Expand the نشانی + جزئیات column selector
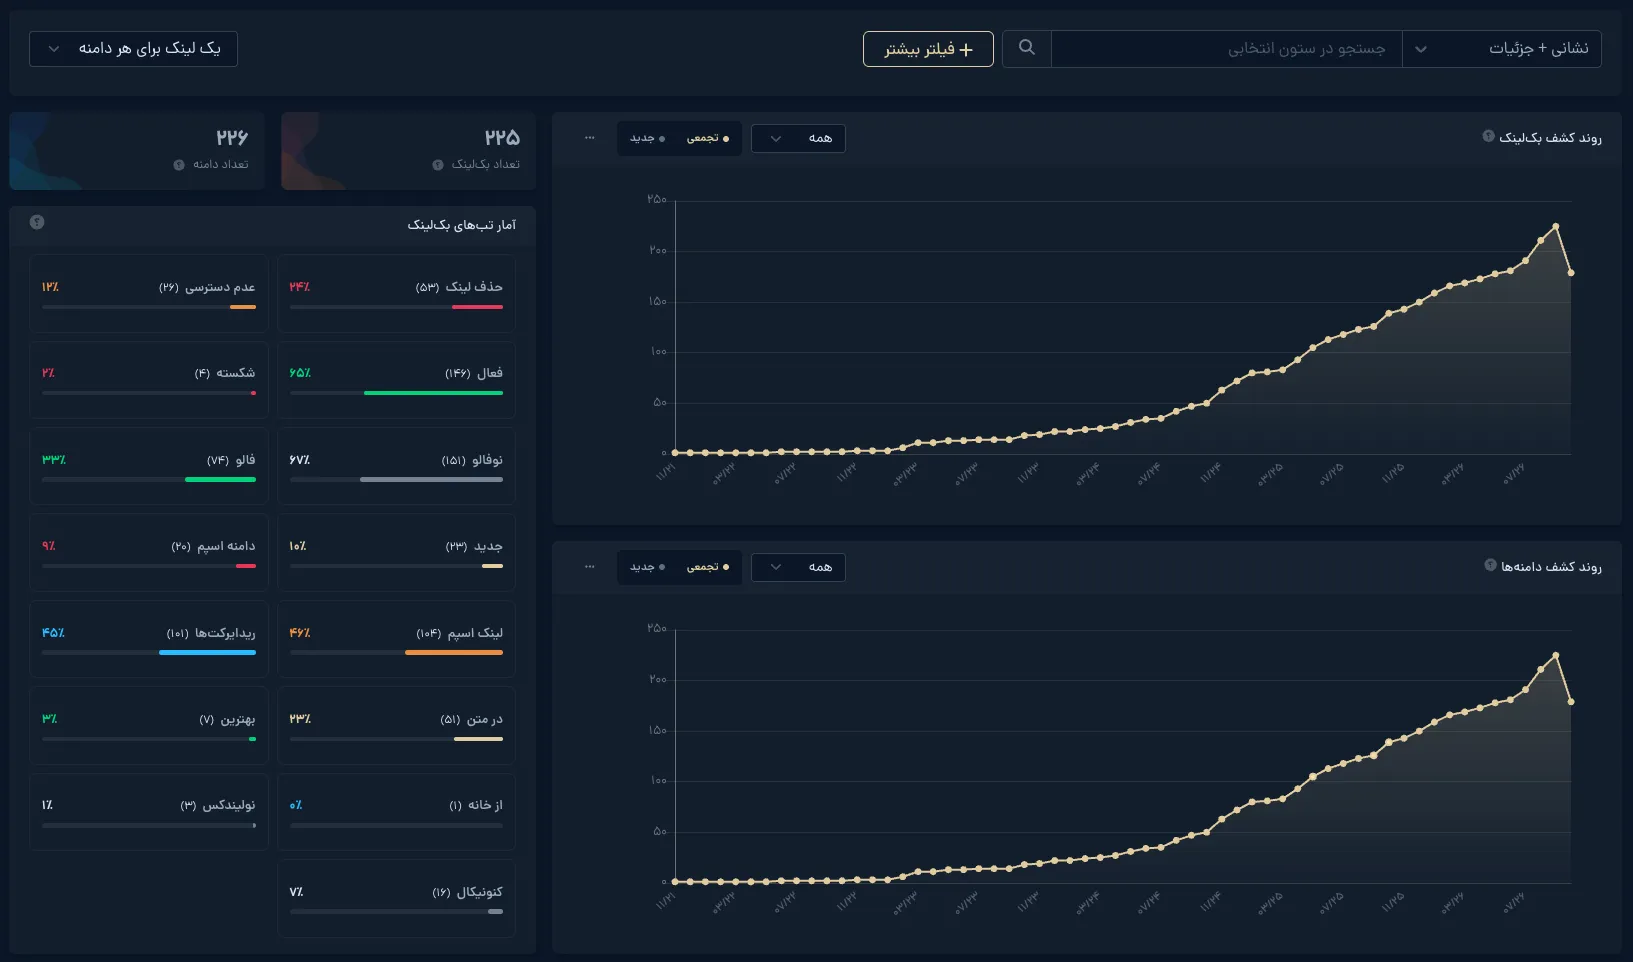Image resolution: width=1633 pixels, height=962 pixels. tap(1502, 48)
